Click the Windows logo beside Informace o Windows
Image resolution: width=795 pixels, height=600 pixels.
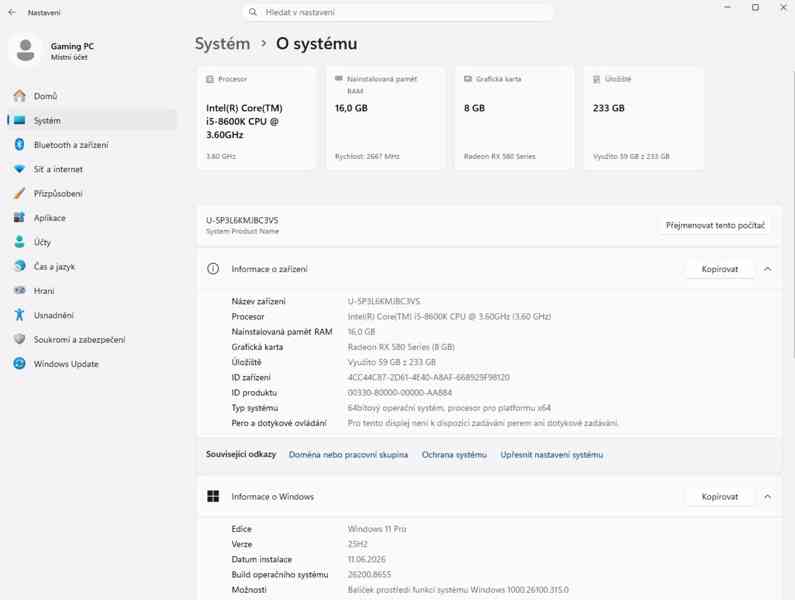click(x=213, y=497)
